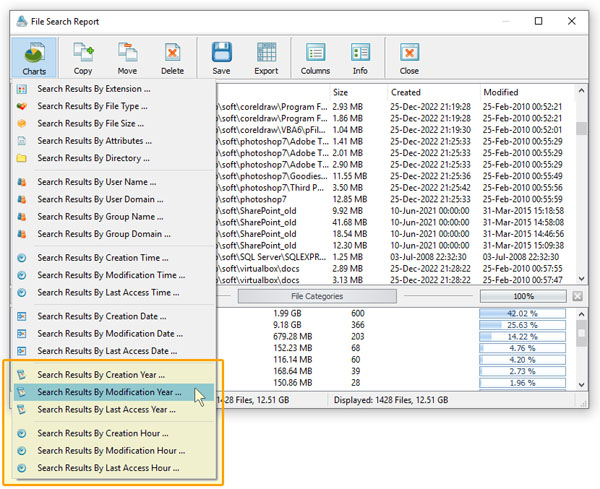This screenshot has height=489, width=600.
Task: Select Search Results By Modification Year
Action: point(114,392)
